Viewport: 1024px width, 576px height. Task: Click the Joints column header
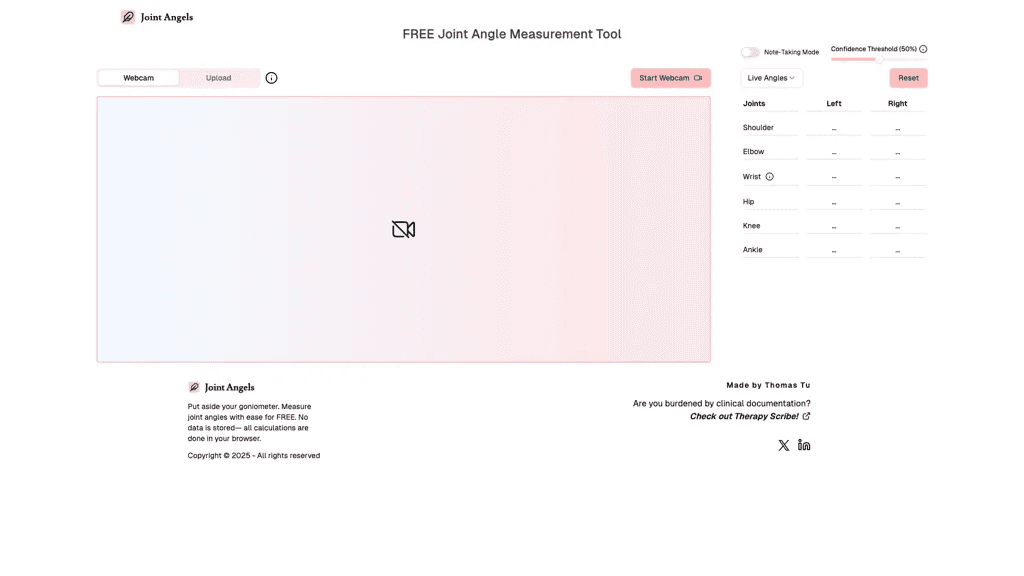point(754,104)
